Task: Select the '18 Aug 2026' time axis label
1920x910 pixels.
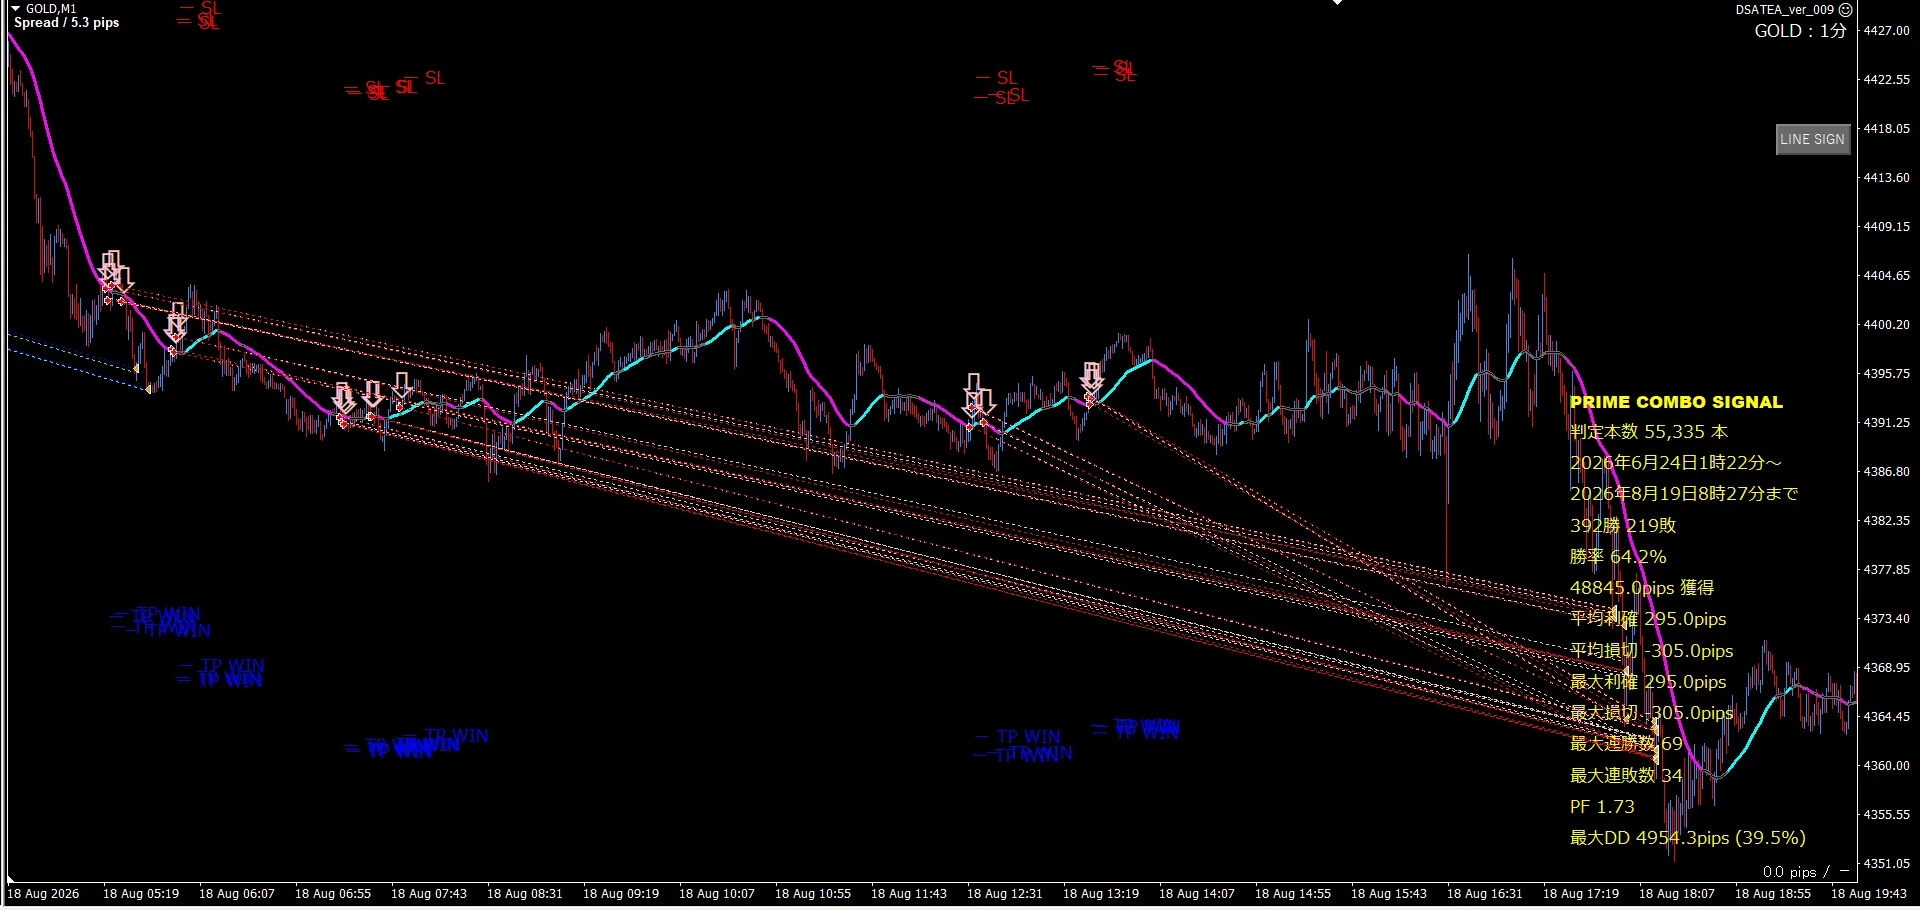Action: [x=43, y=894]
